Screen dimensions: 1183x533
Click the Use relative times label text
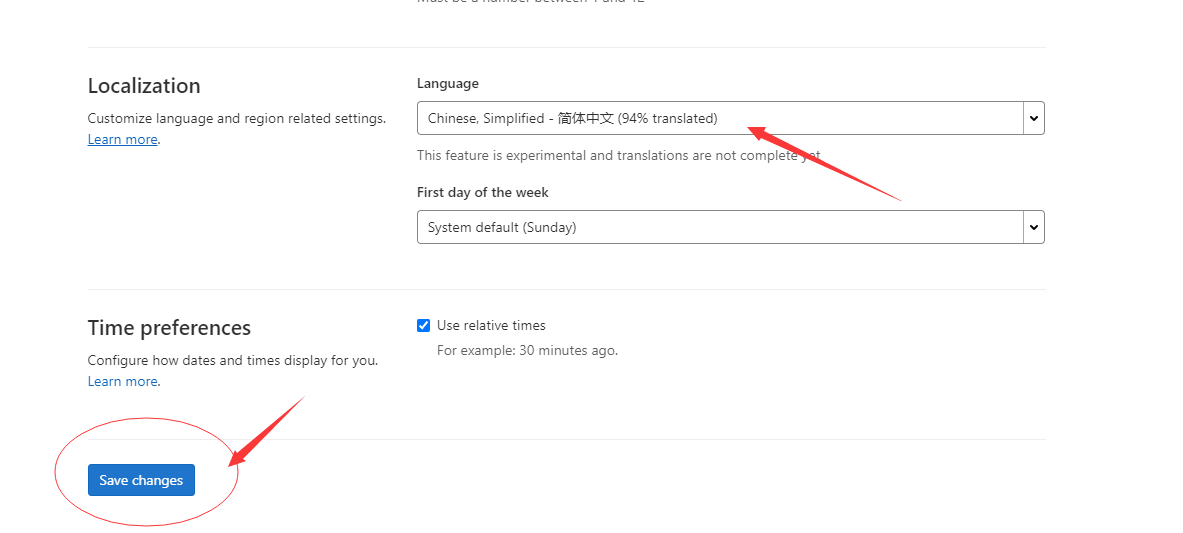click(491, 325)
